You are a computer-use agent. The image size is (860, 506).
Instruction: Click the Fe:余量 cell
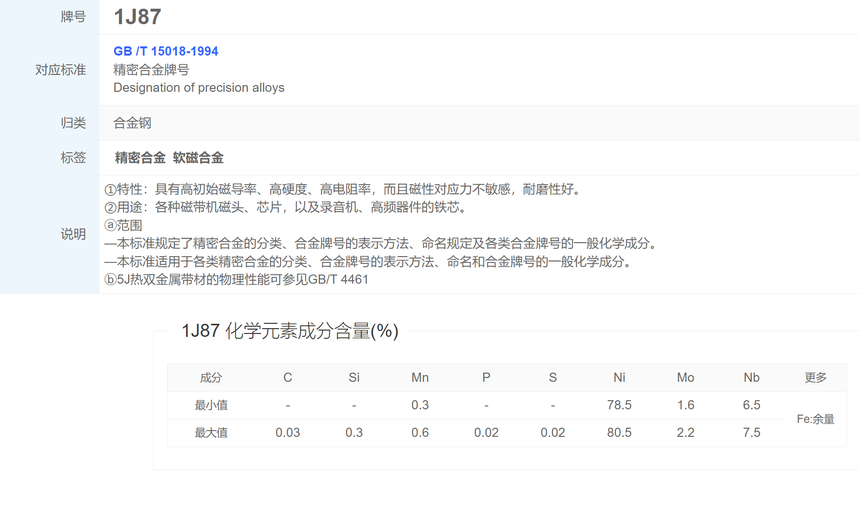[x=816, y=419]
